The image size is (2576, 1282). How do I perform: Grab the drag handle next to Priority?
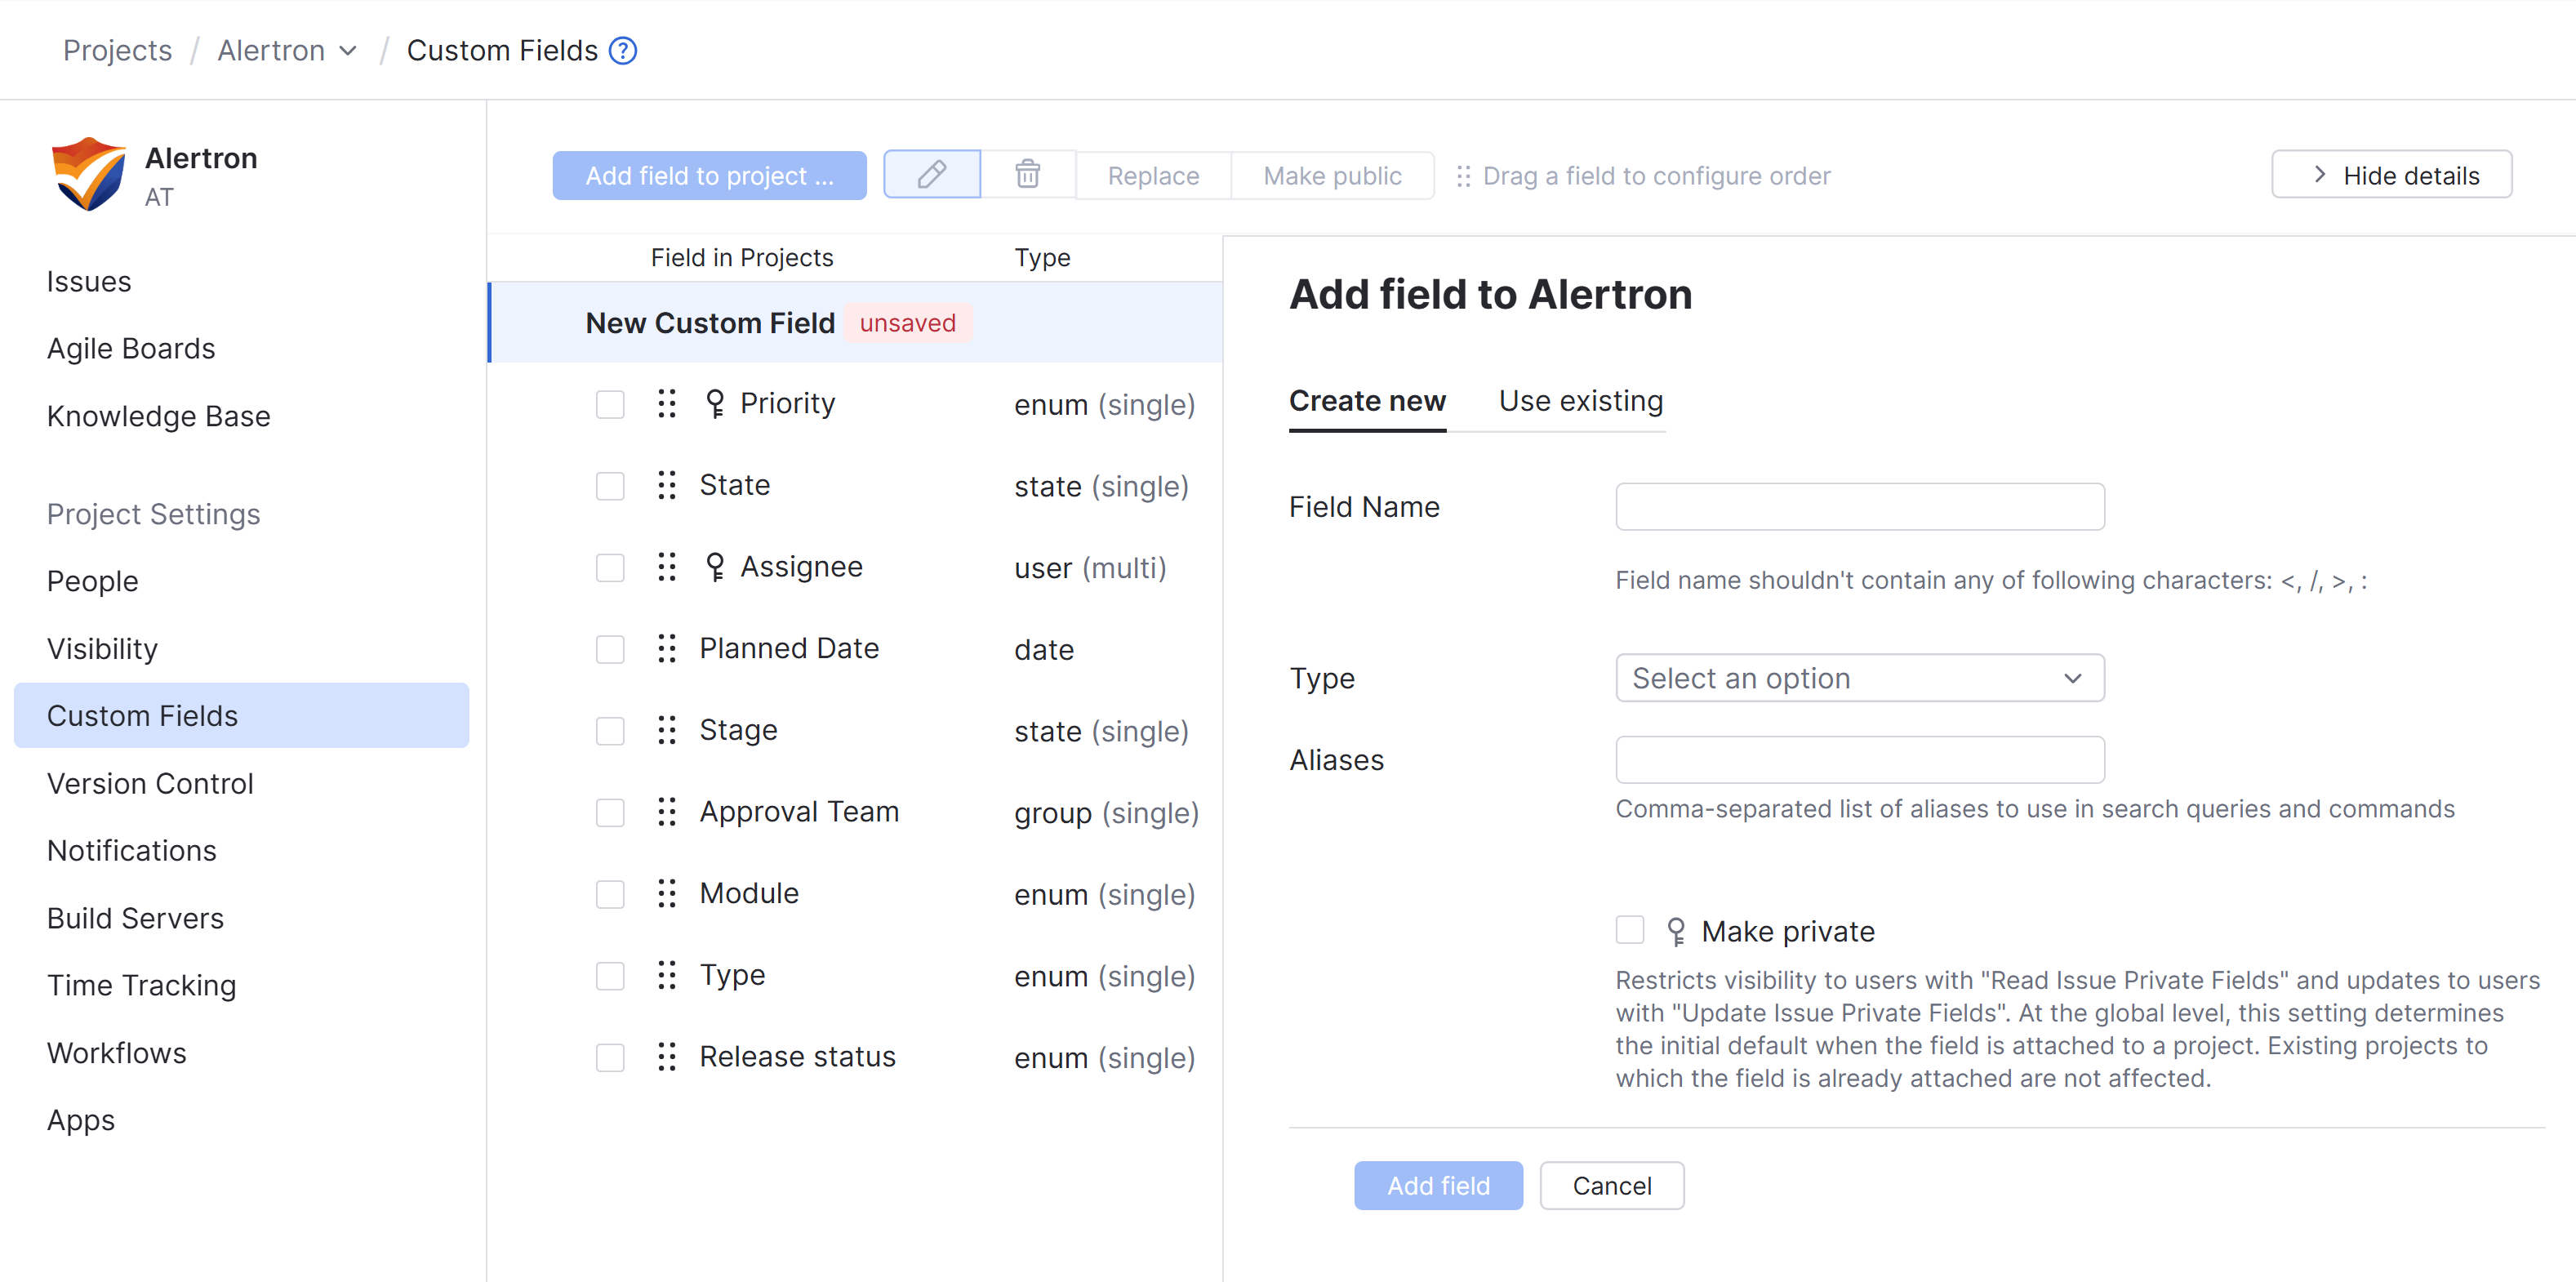point(667,404)
